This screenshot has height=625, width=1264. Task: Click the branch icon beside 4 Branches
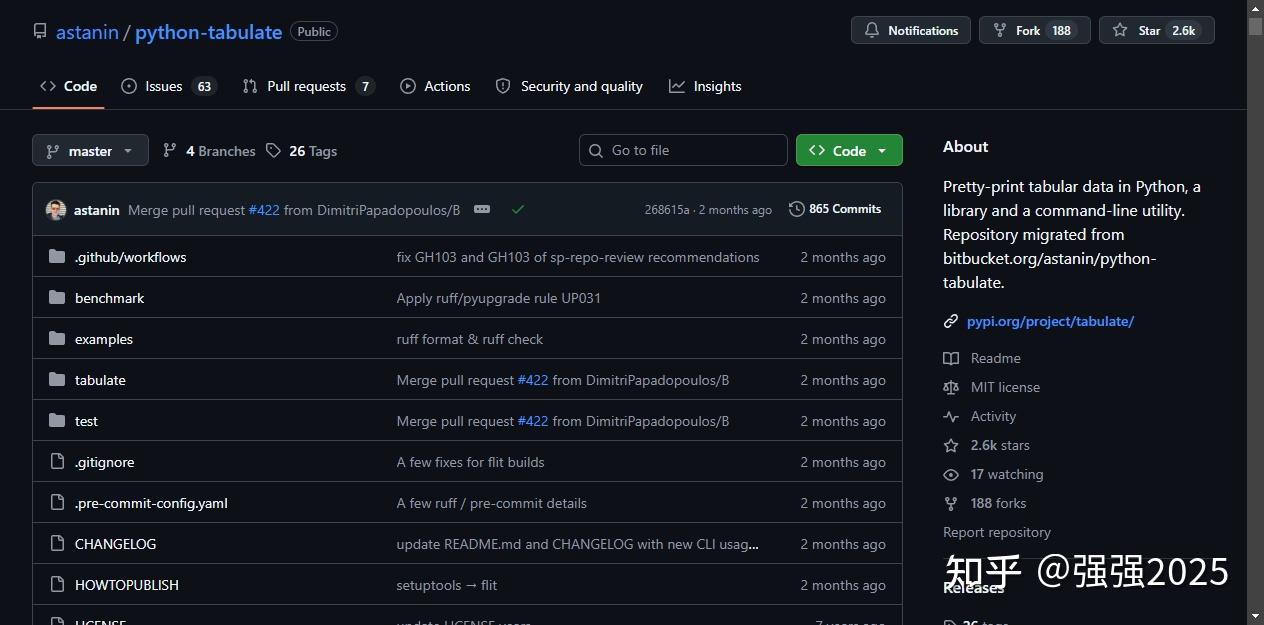click(x=170, y=151)
